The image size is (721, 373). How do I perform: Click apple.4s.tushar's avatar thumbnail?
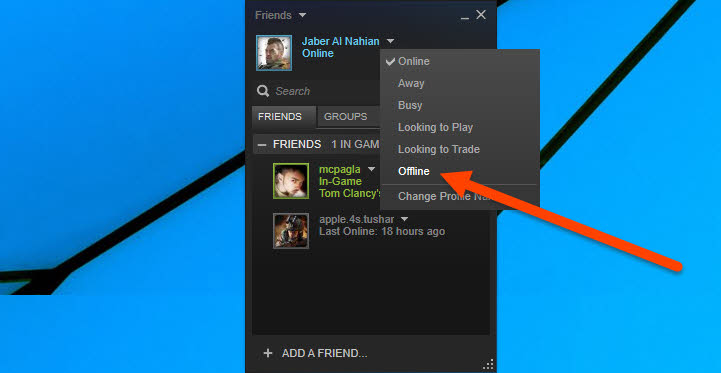tap(291, 231)
